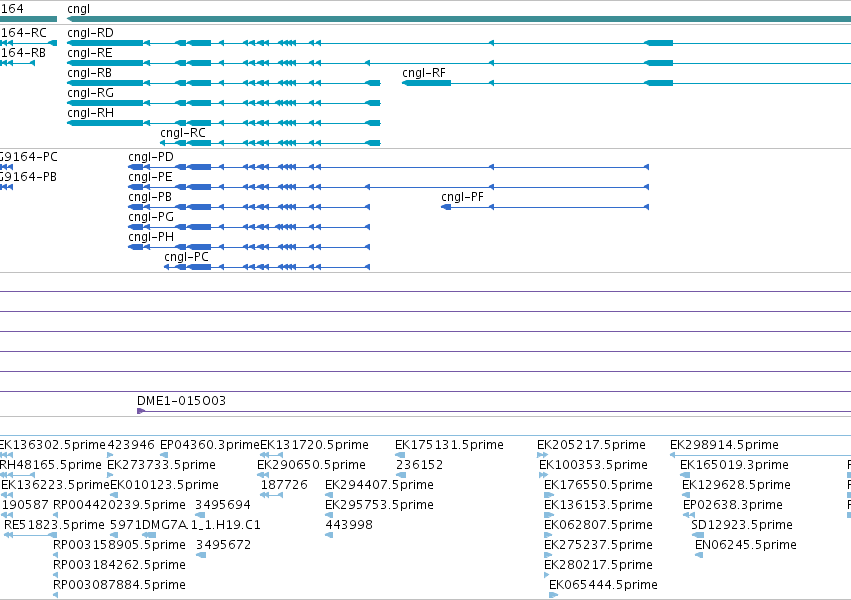Open the EK062807.5prime EST
The height and width of the screenshot is (600, 851).
(x=598, y=526)
